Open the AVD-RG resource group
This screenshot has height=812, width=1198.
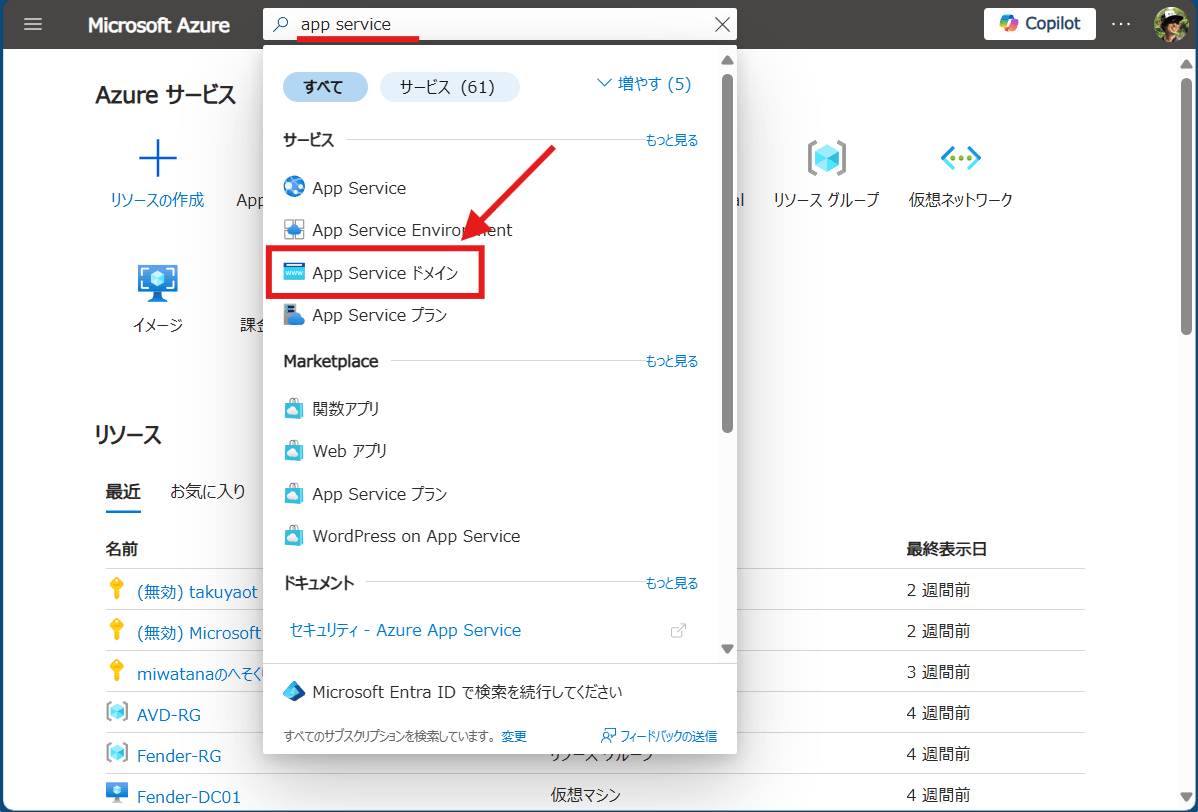pos(169,715)
